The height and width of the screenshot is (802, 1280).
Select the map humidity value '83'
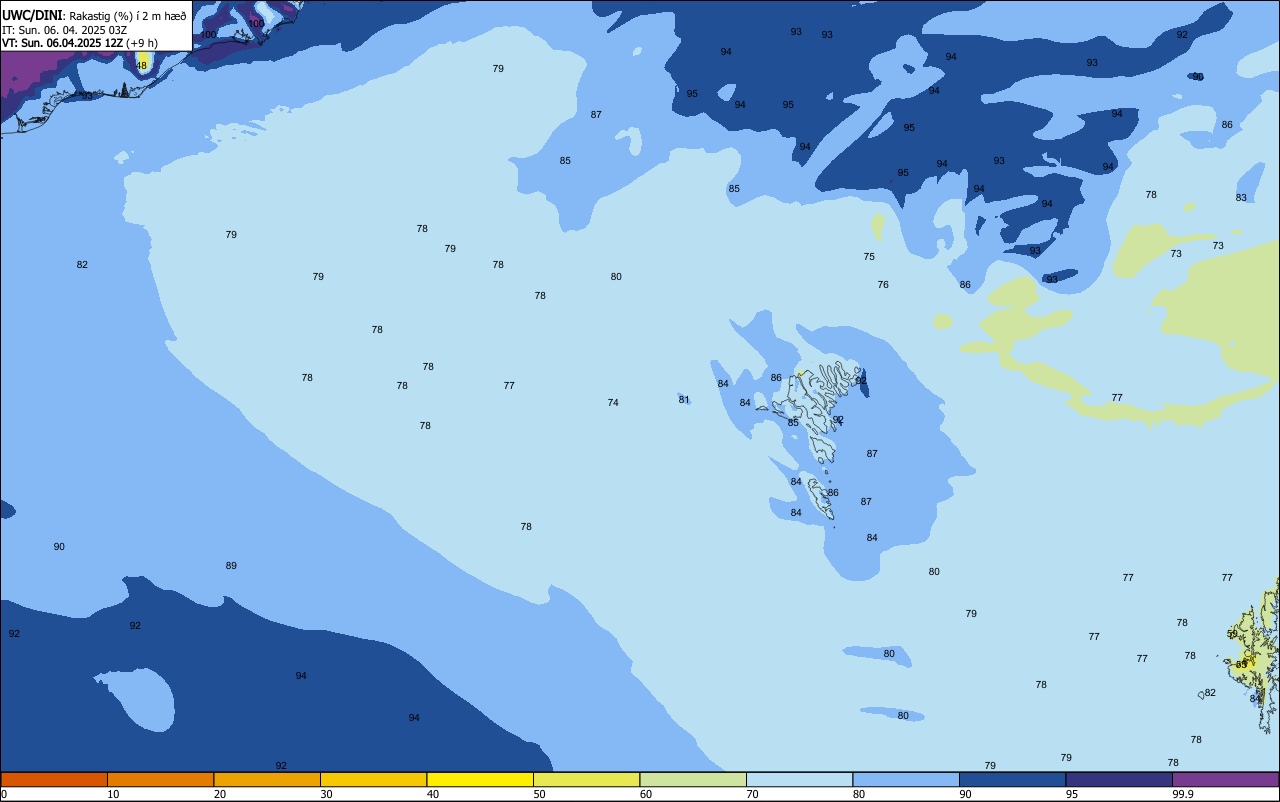coord(1241,198)
